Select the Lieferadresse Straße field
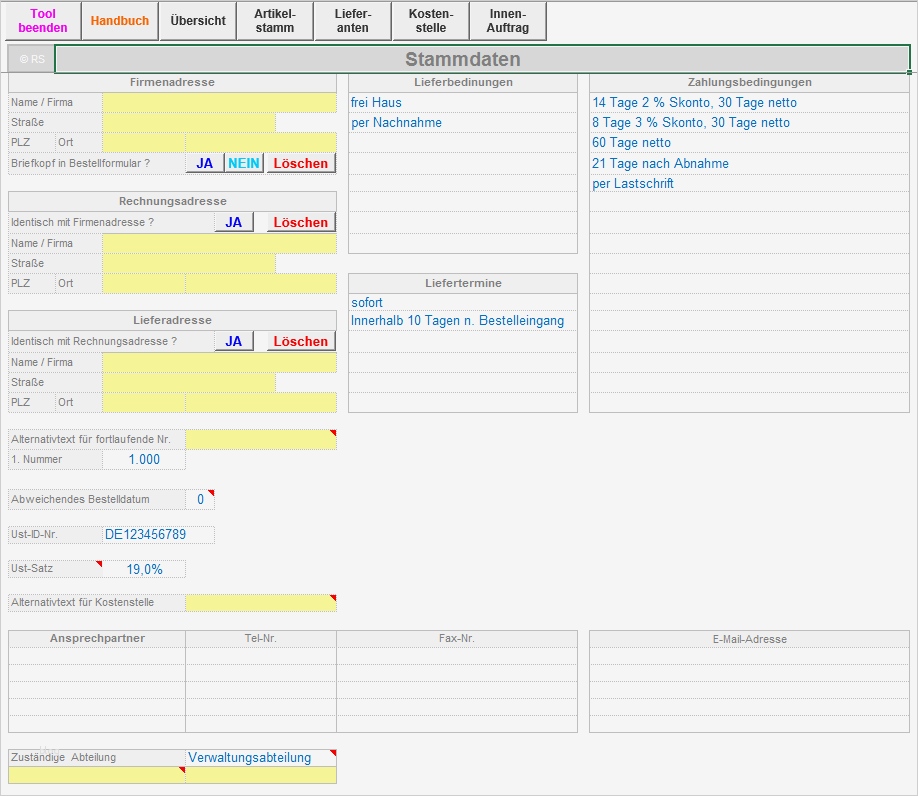918x796 pixels. pyautogui.click(x=189, y=382)
